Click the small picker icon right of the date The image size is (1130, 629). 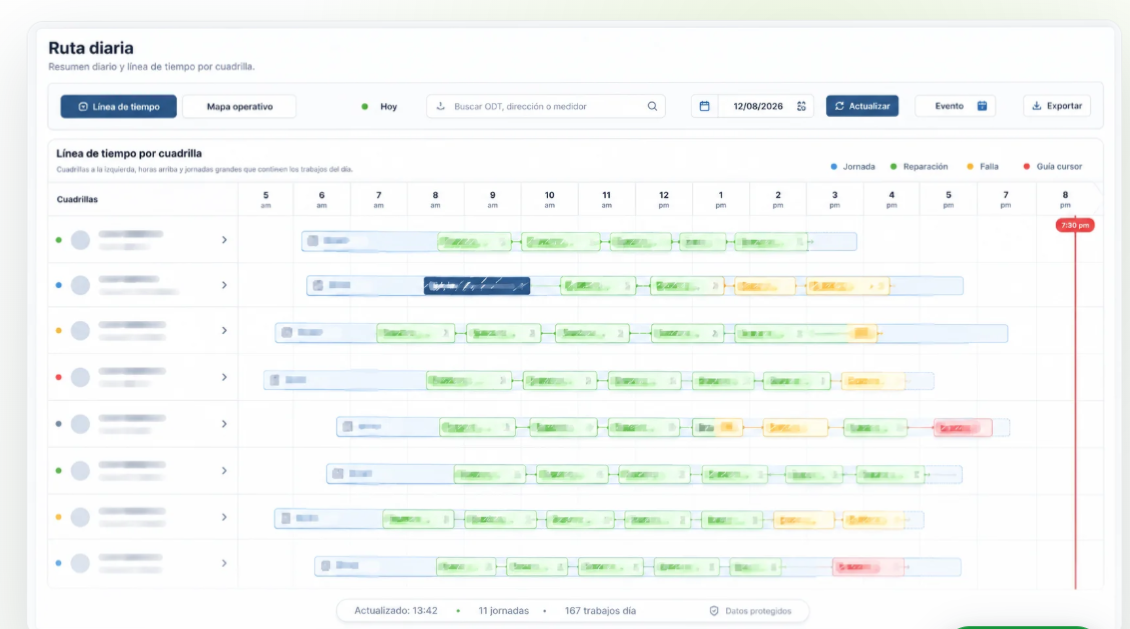(801, 107)
